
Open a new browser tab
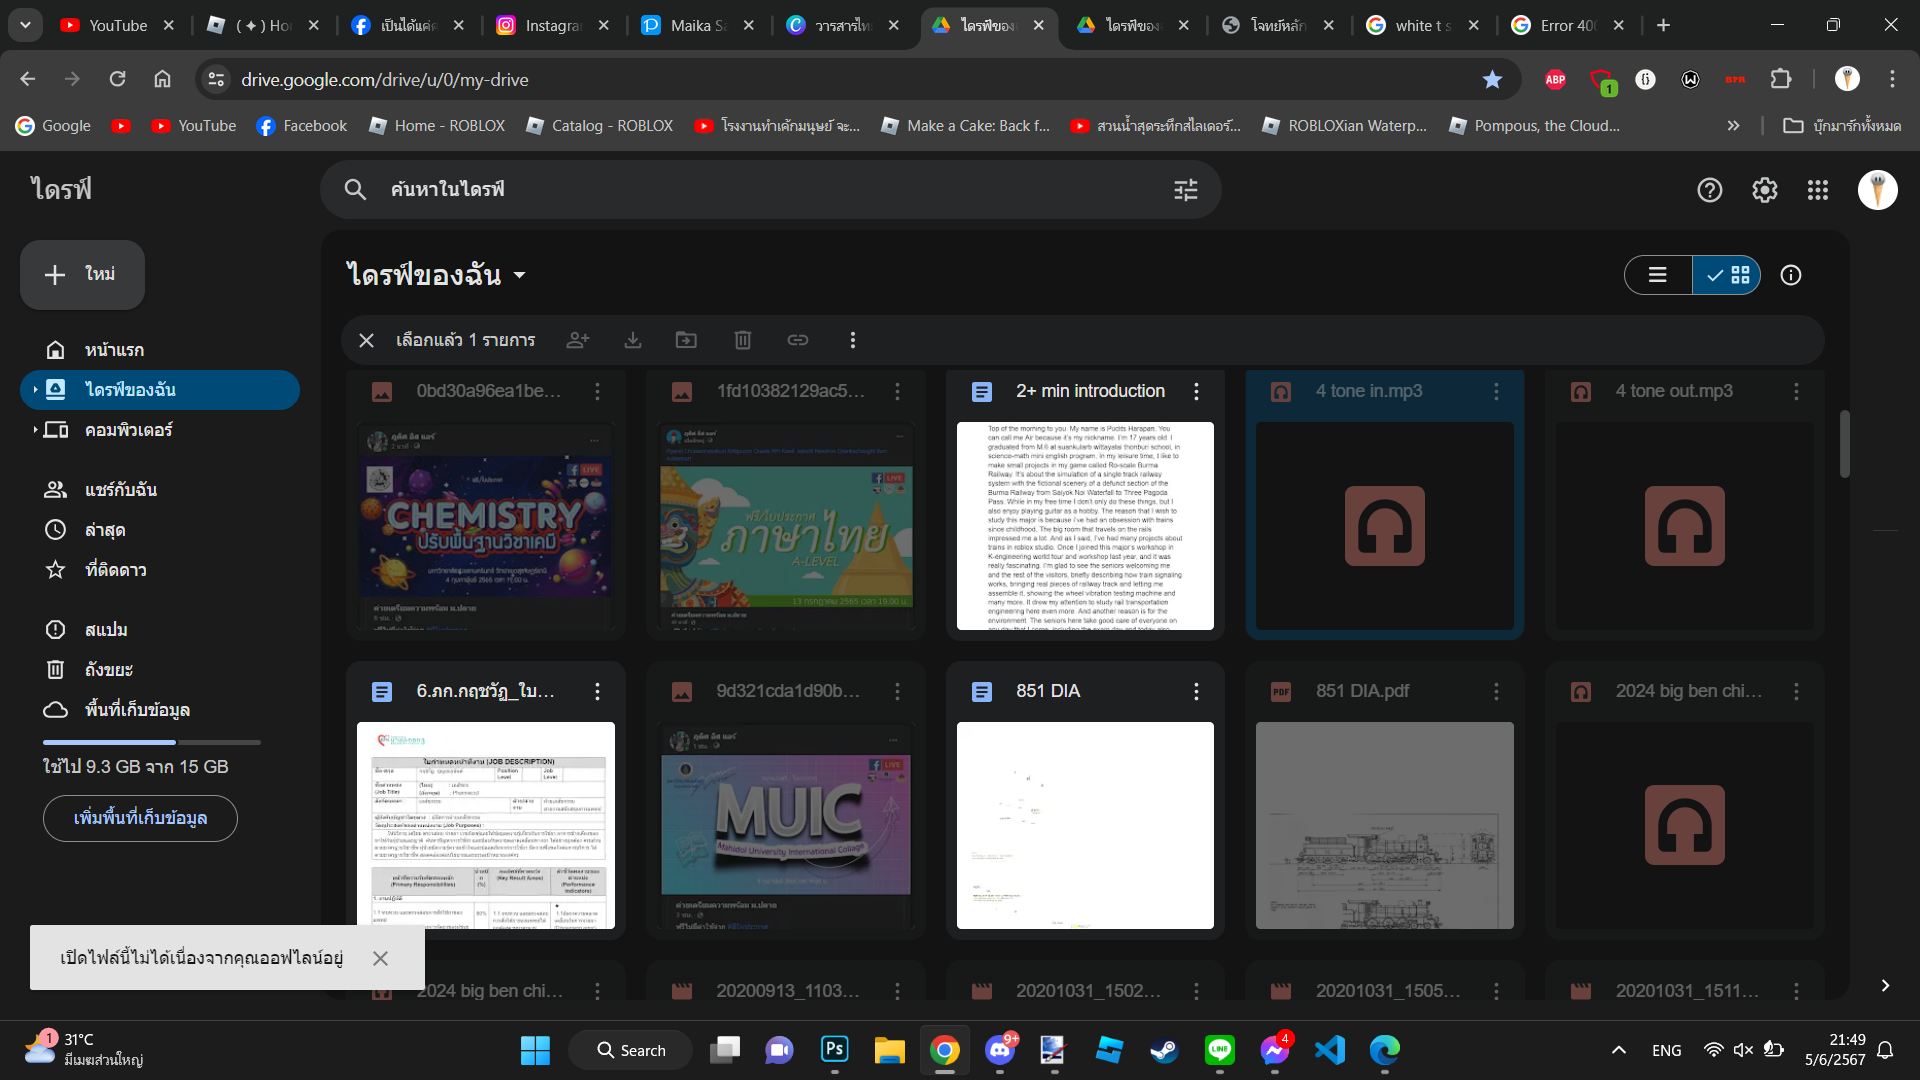1663,25
